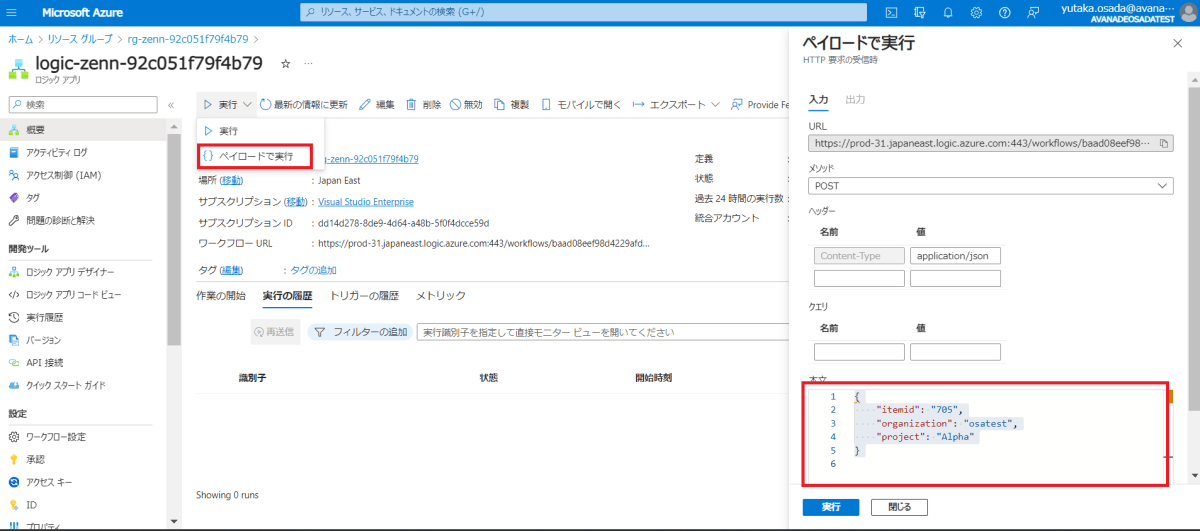Viewport: 1200px width, 531px height.
Task: Click the 無効 disable toolbar button
Action: click(x=466, y=104)
